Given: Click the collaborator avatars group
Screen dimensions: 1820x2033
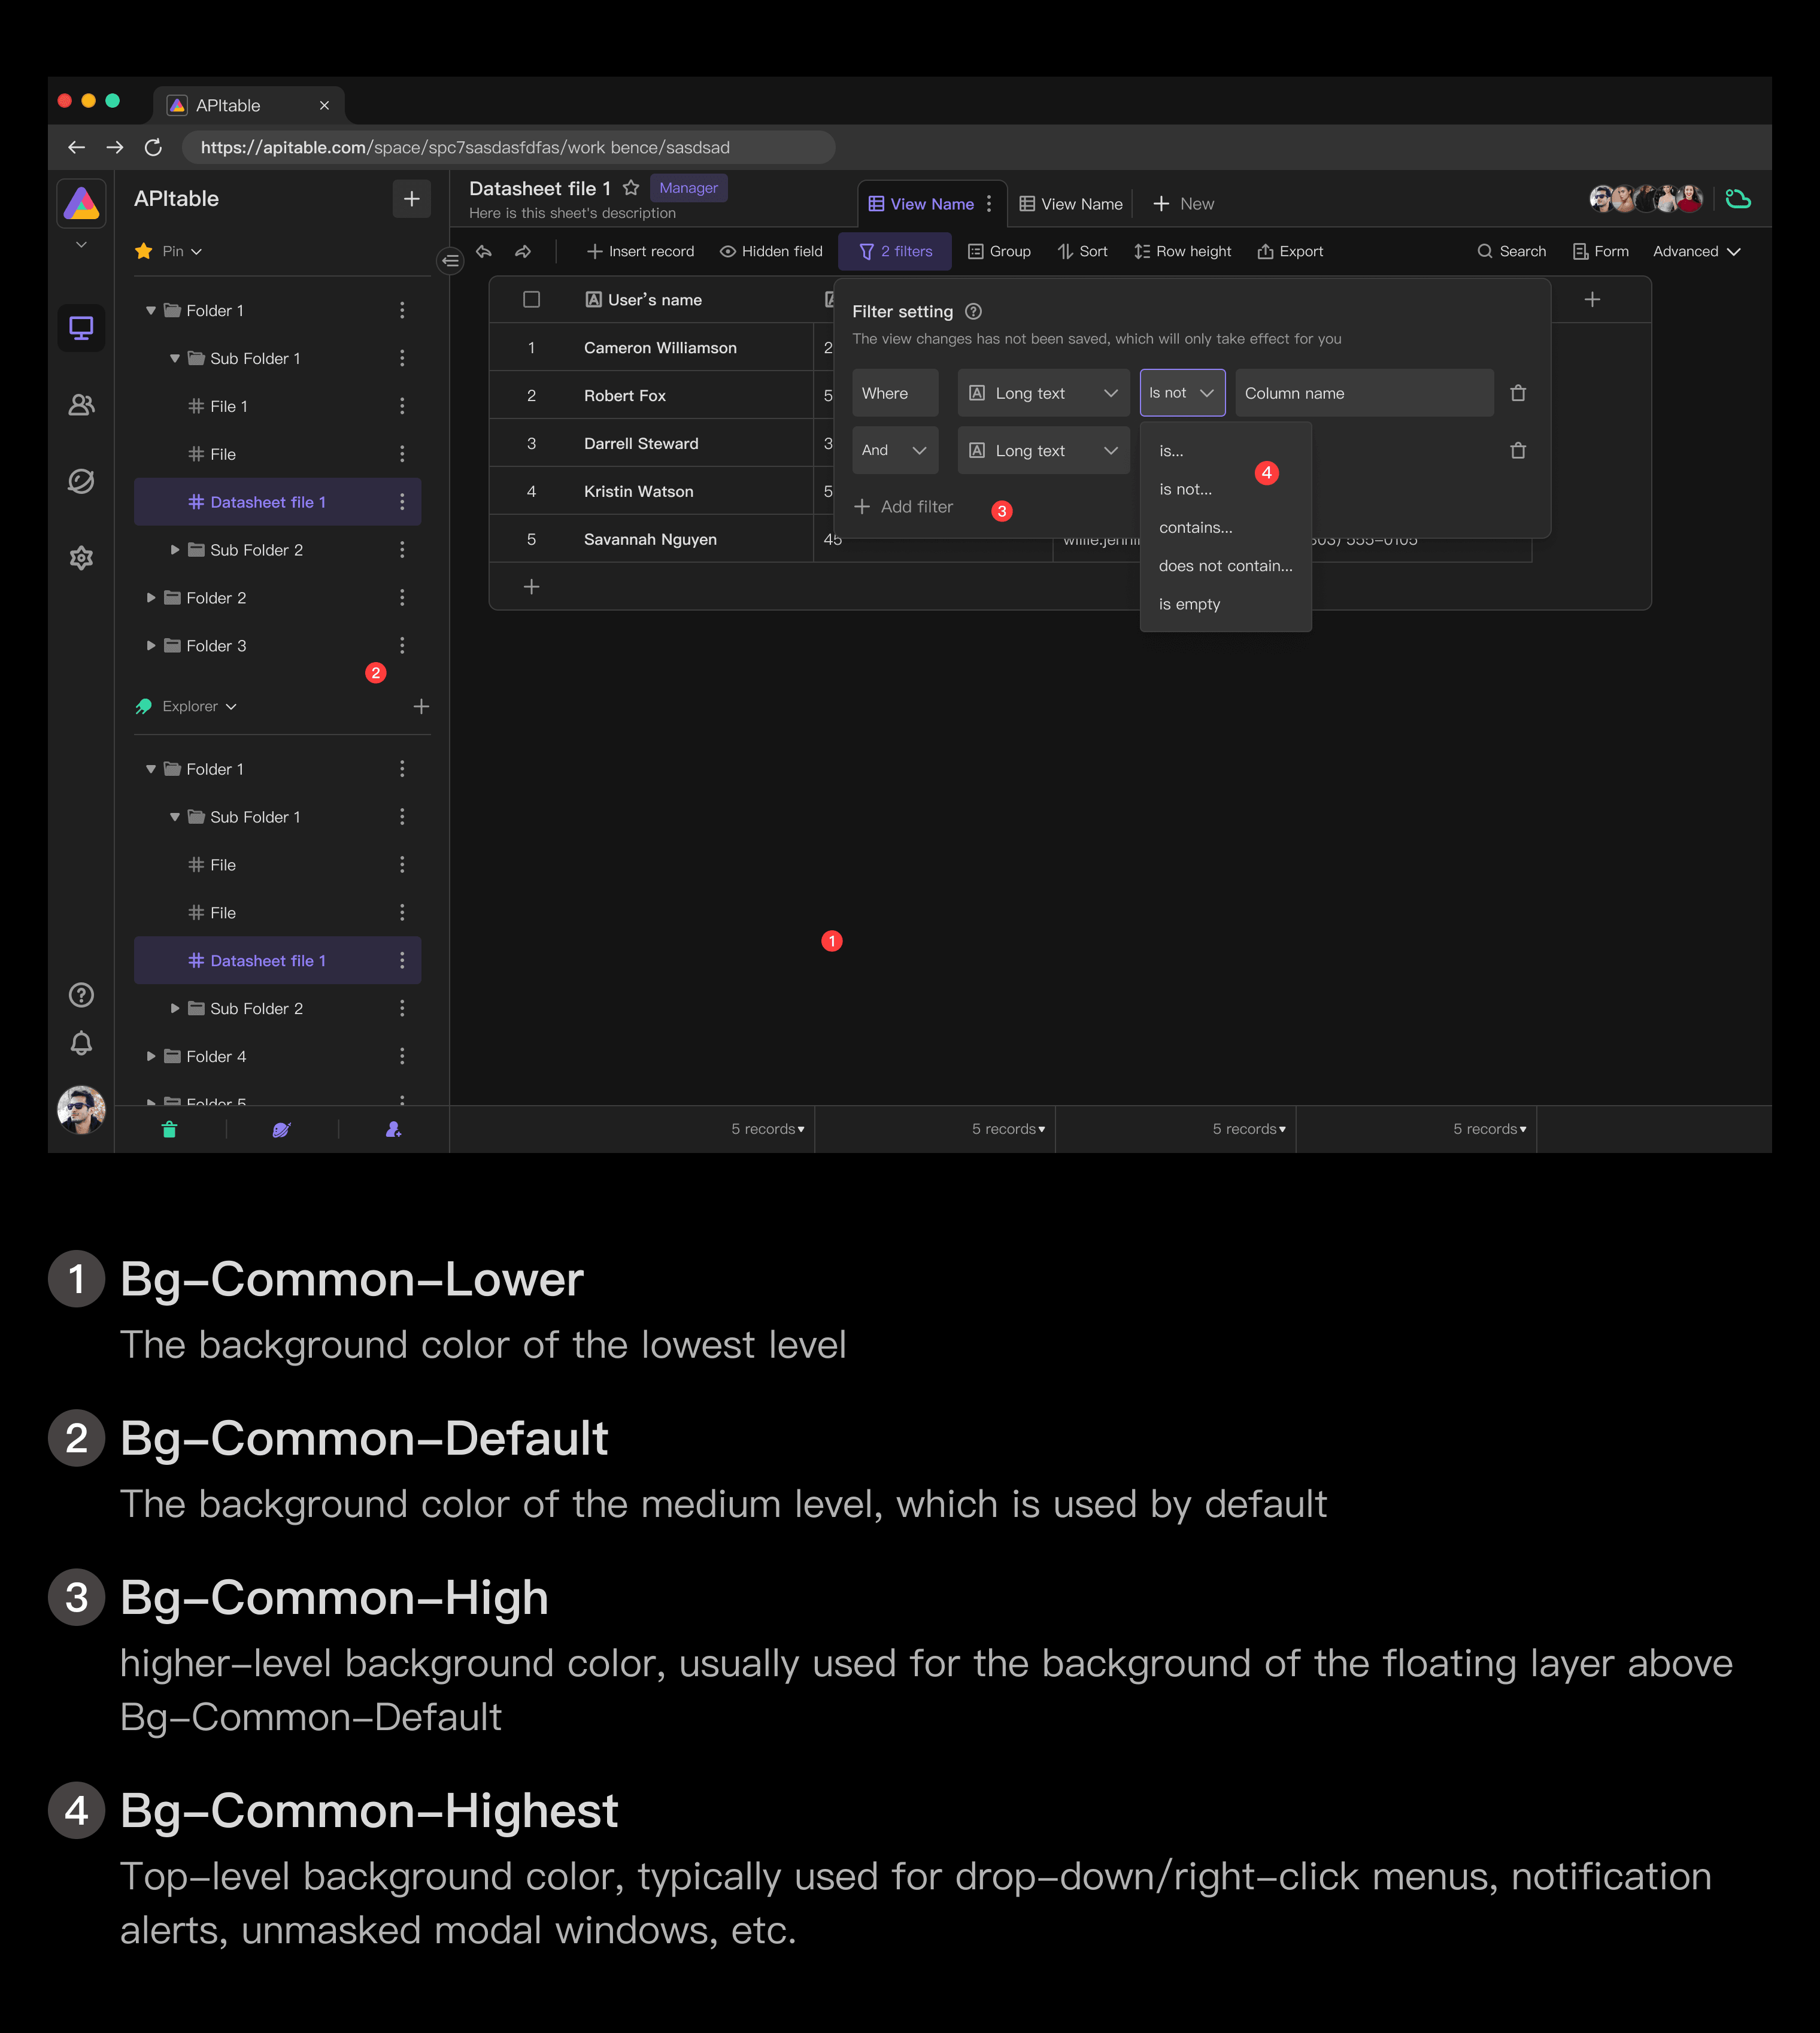Looking at the screenshot, I should coord(1646,199).
